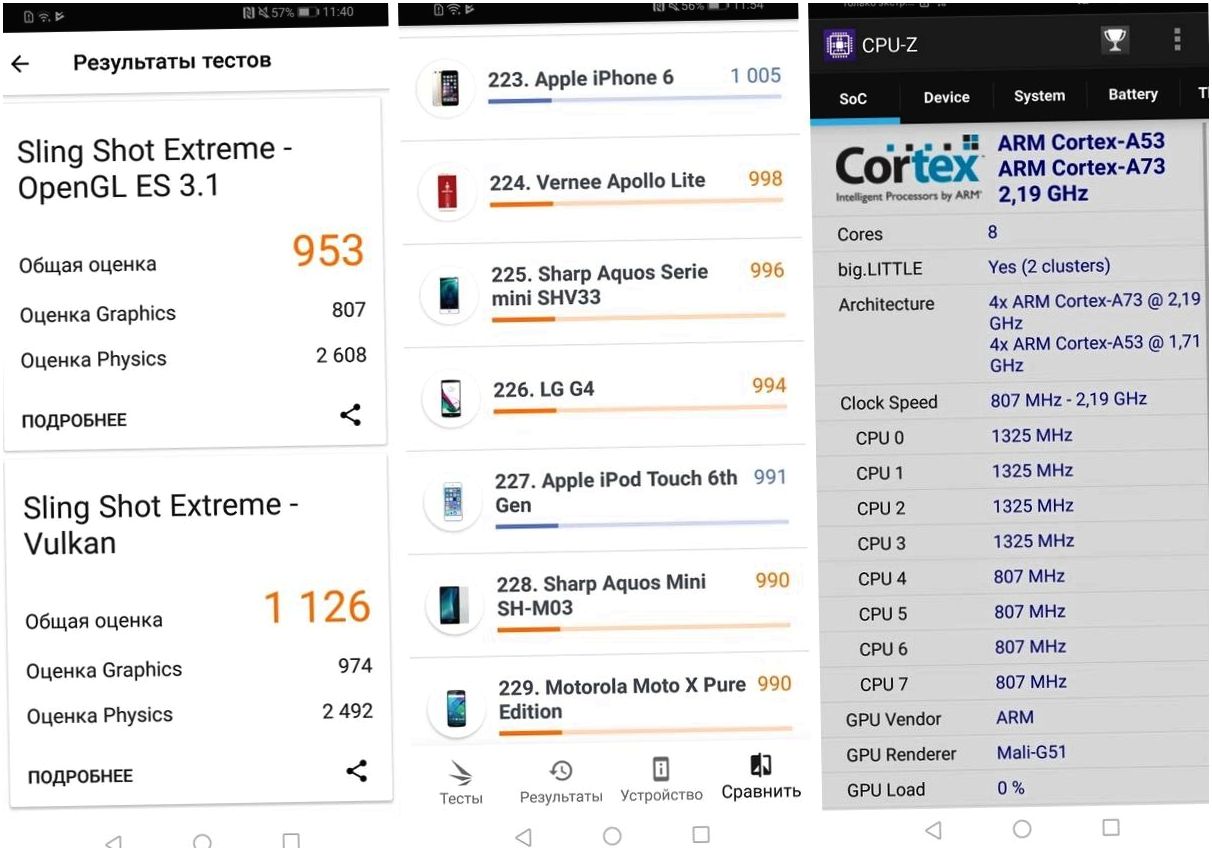Tap Android home button under the 3DMark results screen
The width and height of the screenshot is (1212, 851).
(202, 842)
